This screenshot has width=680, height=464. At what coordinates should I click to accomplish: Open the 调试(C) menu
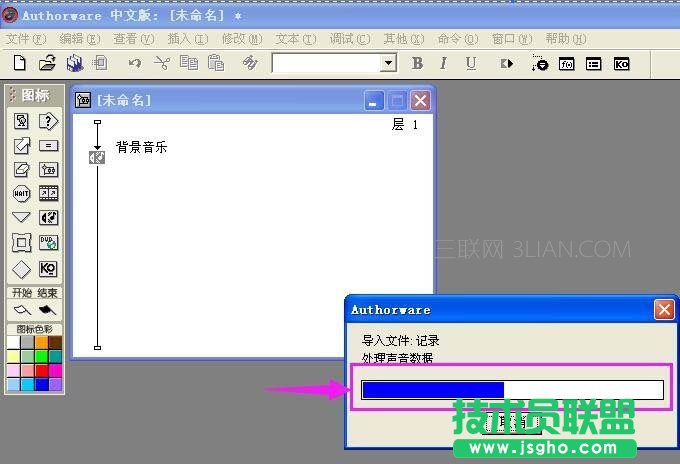350,39
